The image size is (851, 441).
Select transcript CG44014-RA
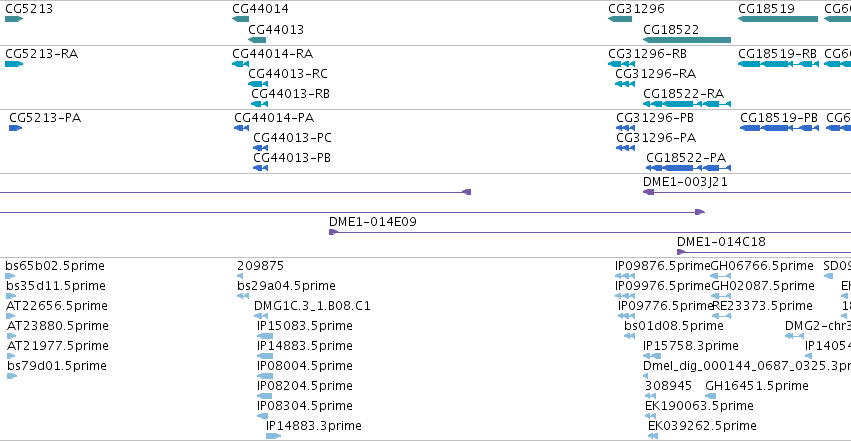[x=272, y=54]
